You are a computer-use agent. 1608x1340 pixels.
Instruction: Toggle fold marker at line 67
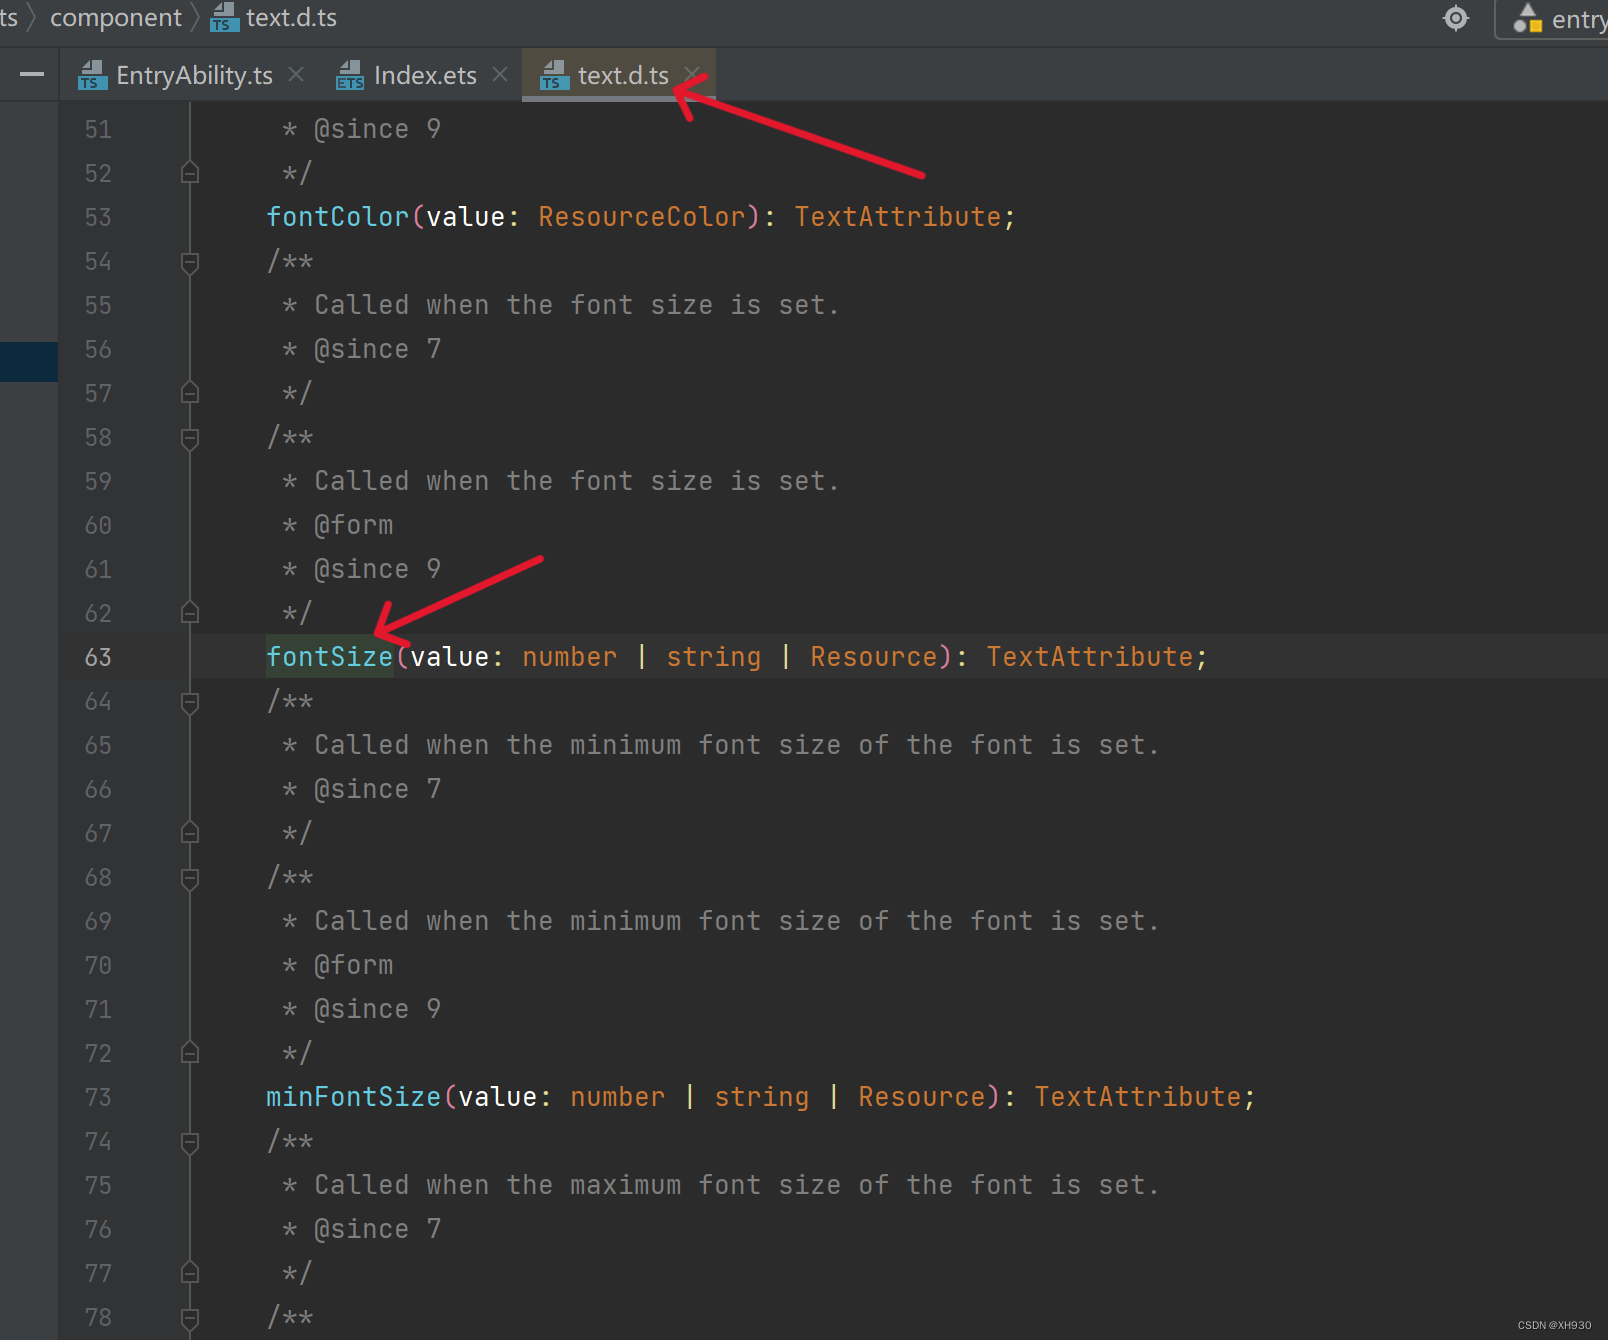point(190,833)
